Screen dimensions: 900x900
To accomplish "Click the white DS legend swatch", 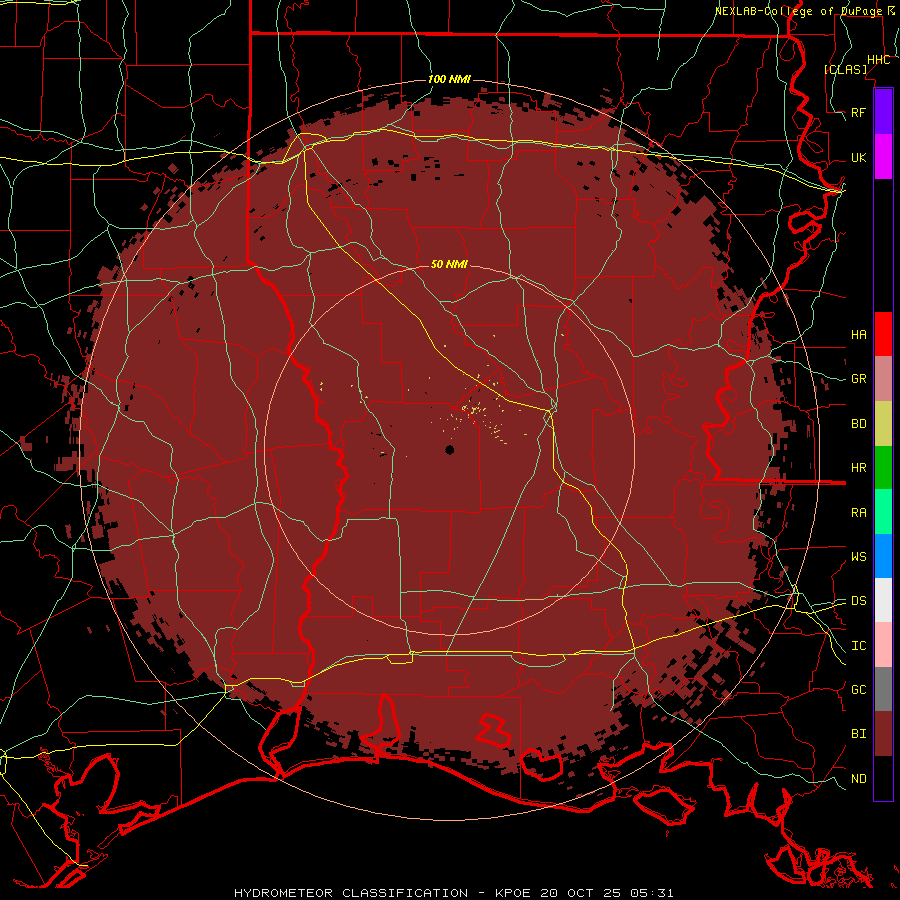I will pos(883,600).
